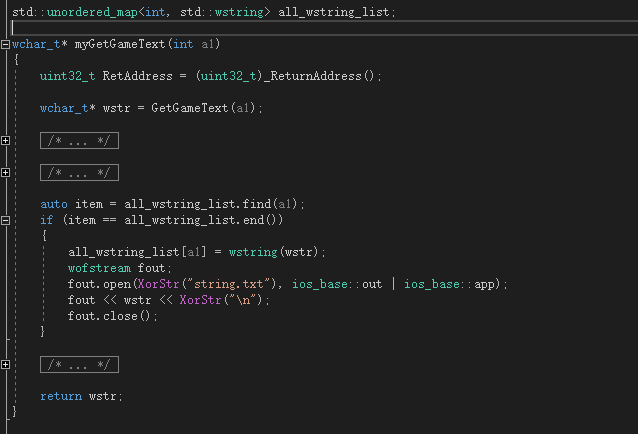This screenshot has width=638, height=434.
Task: Click the fout.open call
Action: (99, 284)
